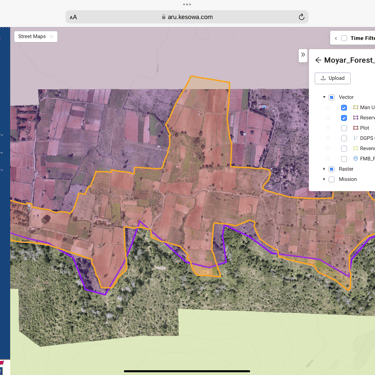Click the left chevron beside Time Filter

point(336,38)
